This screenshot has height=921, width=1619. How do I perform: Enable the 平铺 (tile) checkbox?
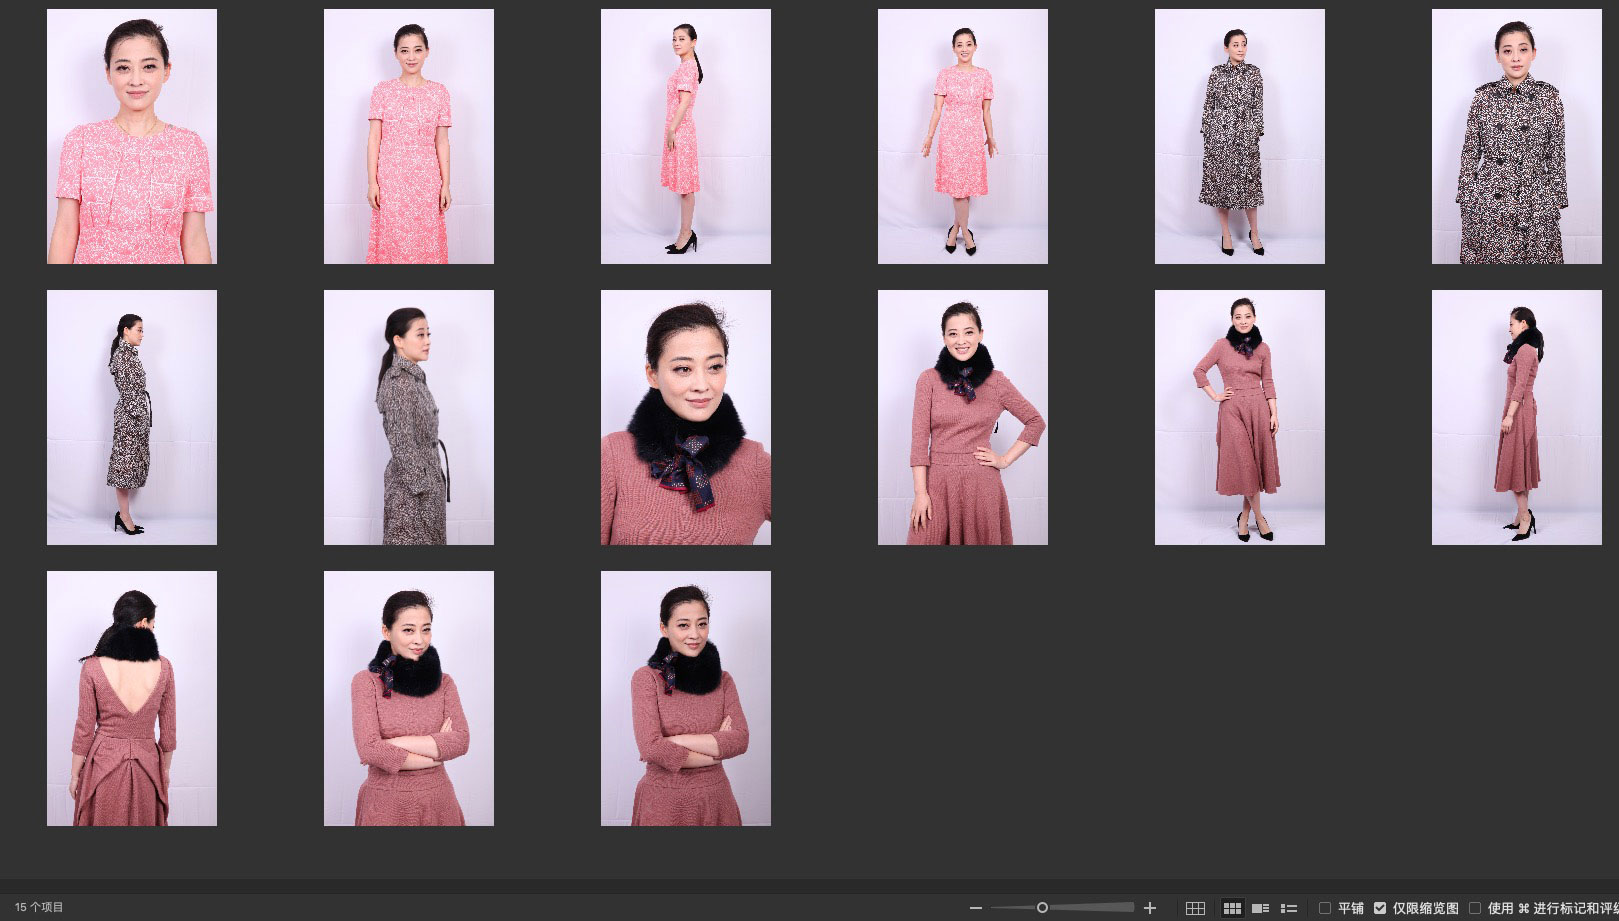[1325, 908]
